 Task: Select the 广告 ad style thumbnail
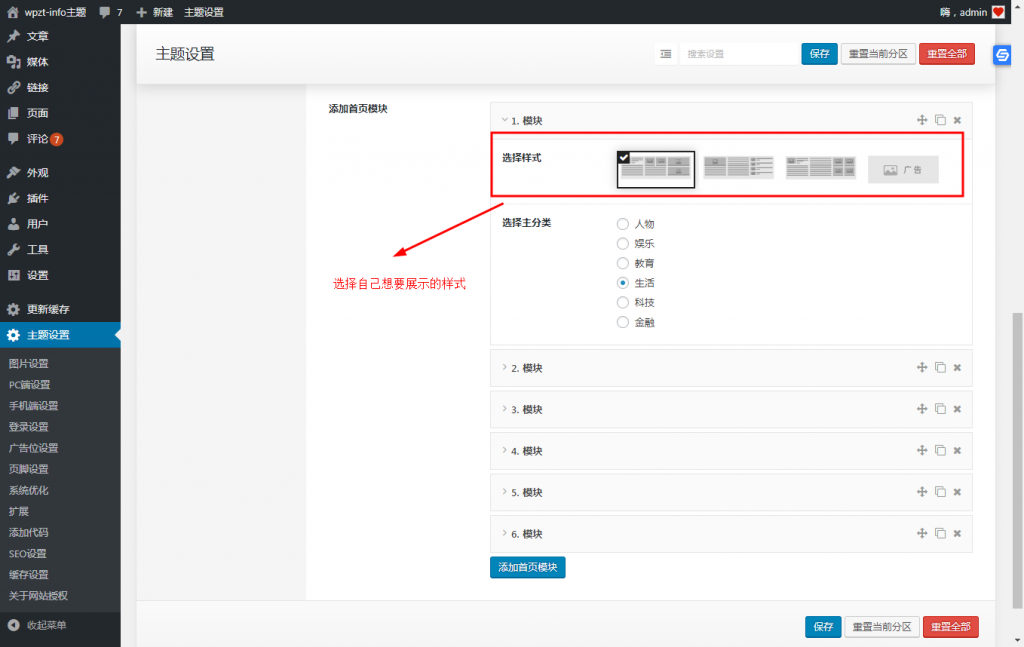[x=903, y=169]
